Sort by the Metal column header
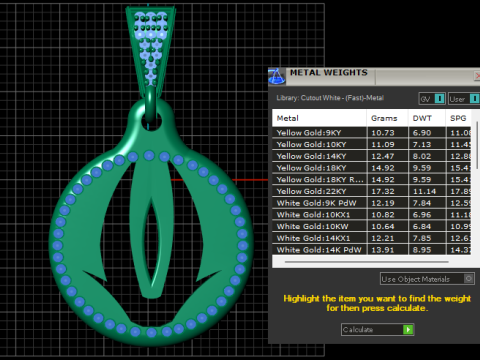The image size is (480, 360). [x=319, y=118]
